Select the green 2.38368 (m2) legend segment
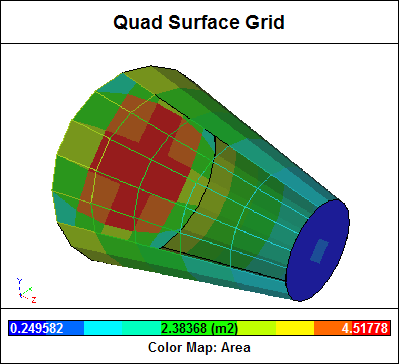Image resolution: width=399 pixels, height=364 pixels. pyautogui.click(x=199, y=328)
